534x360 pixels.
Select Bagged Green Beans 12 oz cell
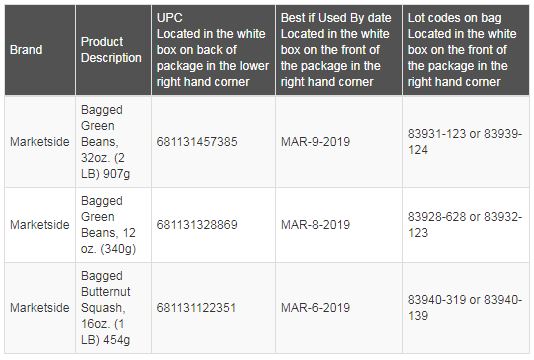click(113, 225)
